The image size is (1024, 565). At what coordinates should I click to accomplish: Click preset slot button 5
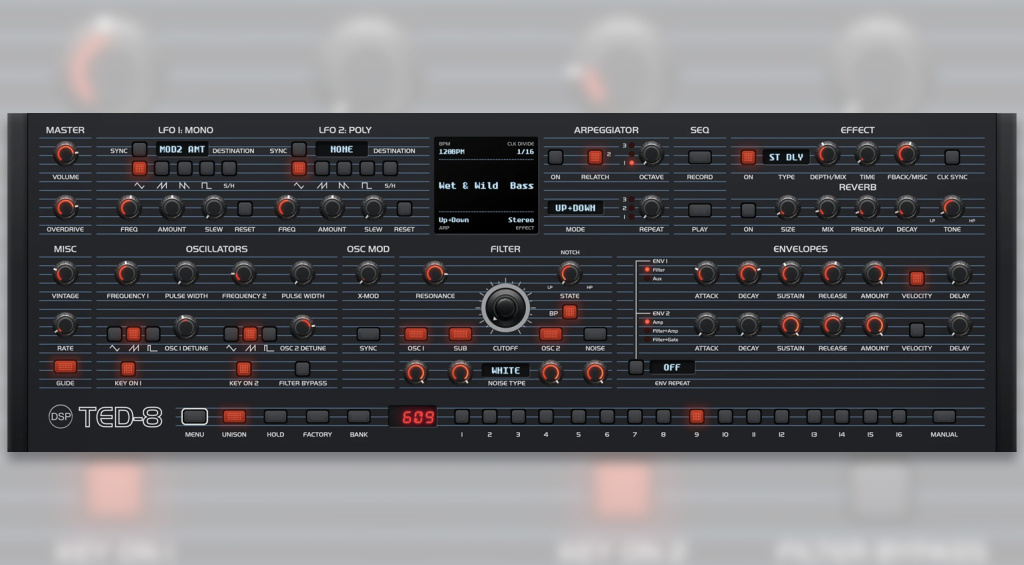(578, 416)
